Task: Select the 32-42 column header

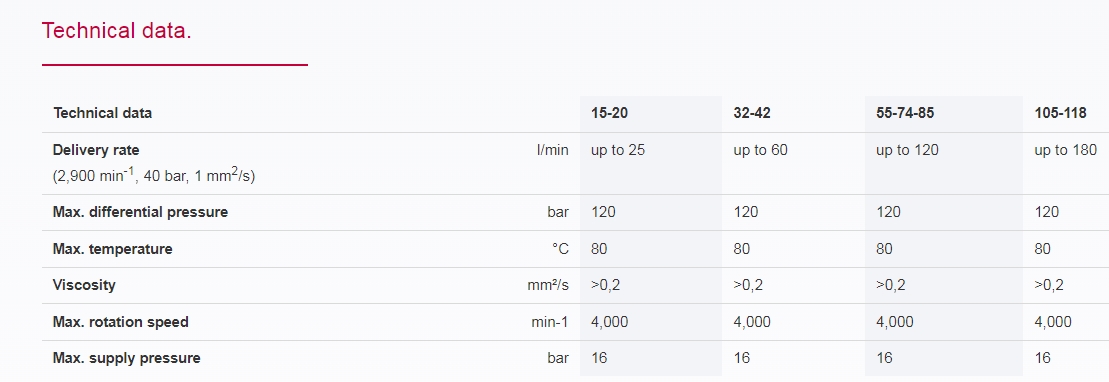Action: pyautogui.click(x=754, y=113)
